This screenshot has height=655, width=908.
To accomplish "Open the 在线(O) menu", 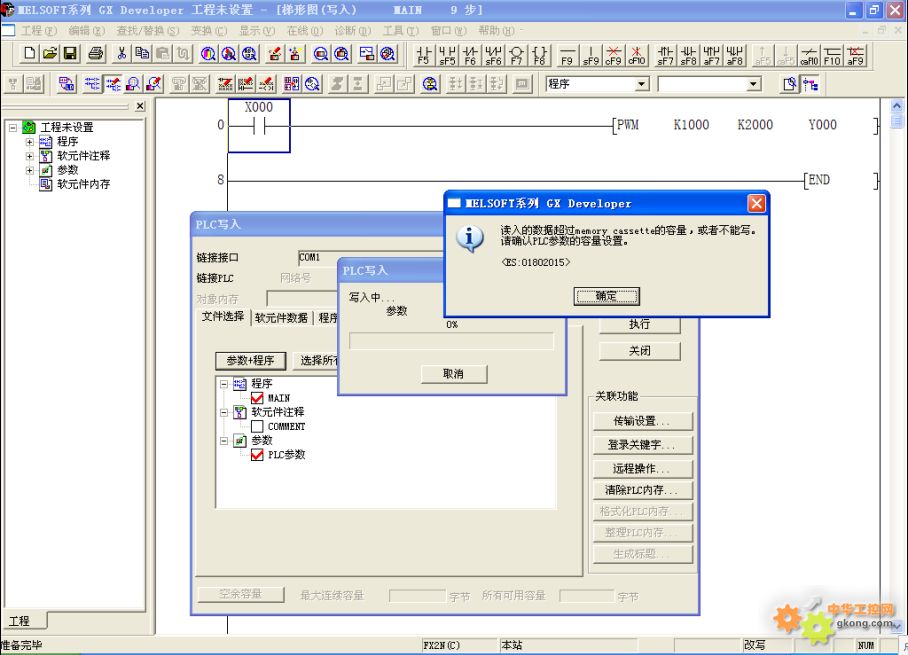I will pyautogui.click(x=305, y=30).
